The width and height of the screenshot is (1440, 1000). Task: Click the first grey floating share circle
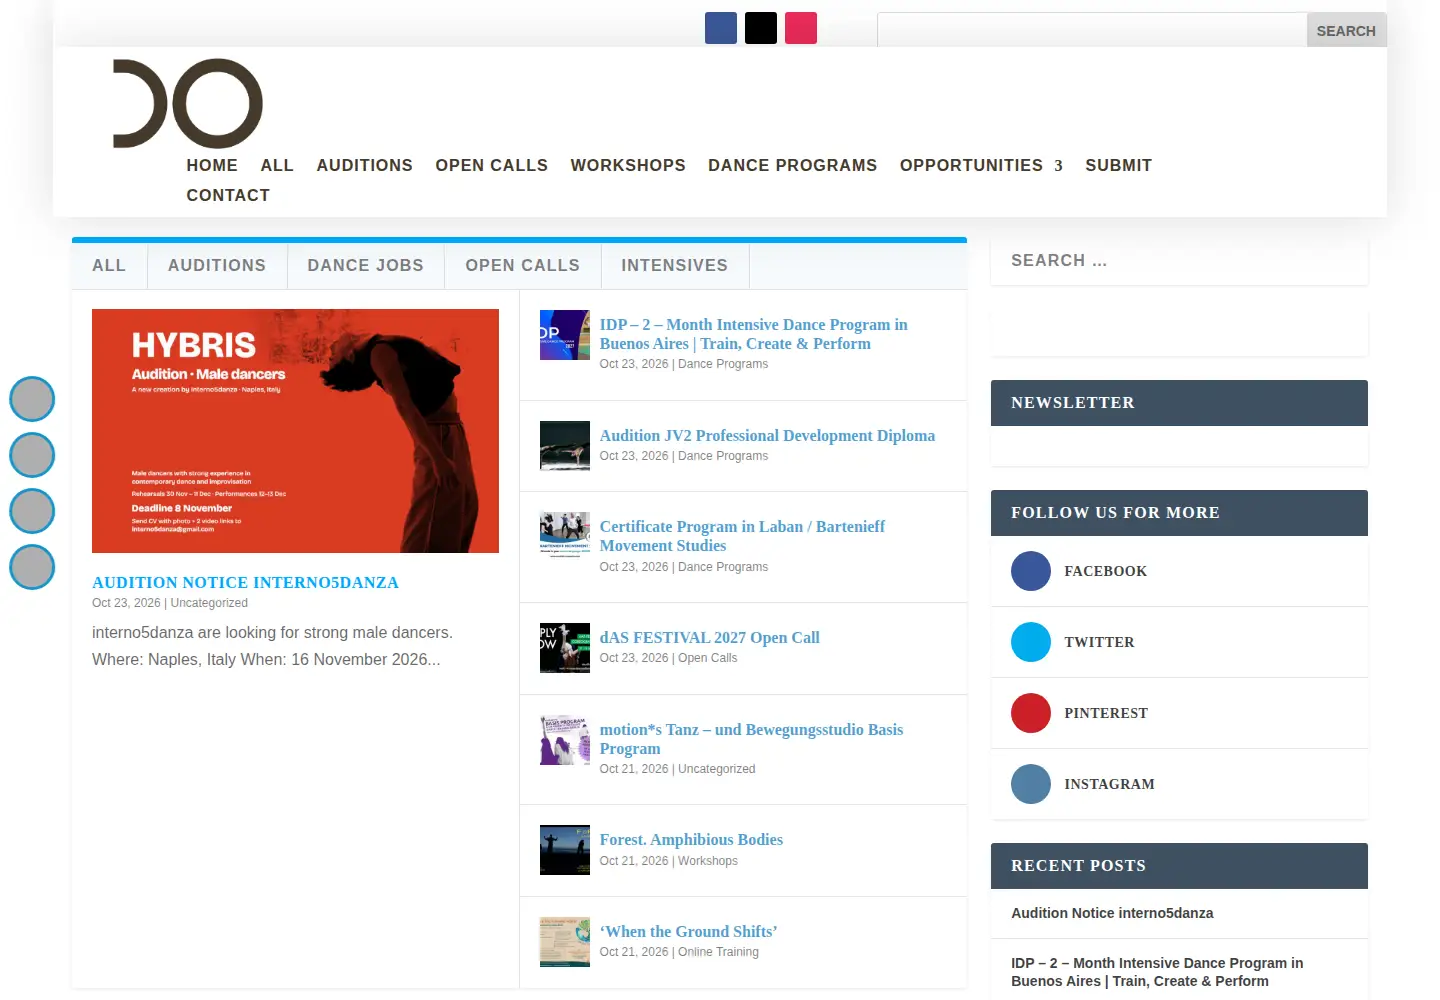click(x=32, y=399)
